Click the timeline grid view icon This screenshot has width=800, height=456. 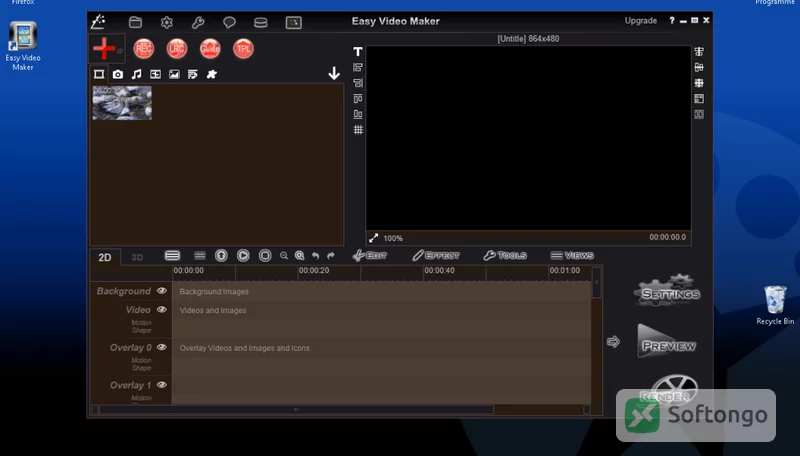pyautogui.click(x=200, y=255)
